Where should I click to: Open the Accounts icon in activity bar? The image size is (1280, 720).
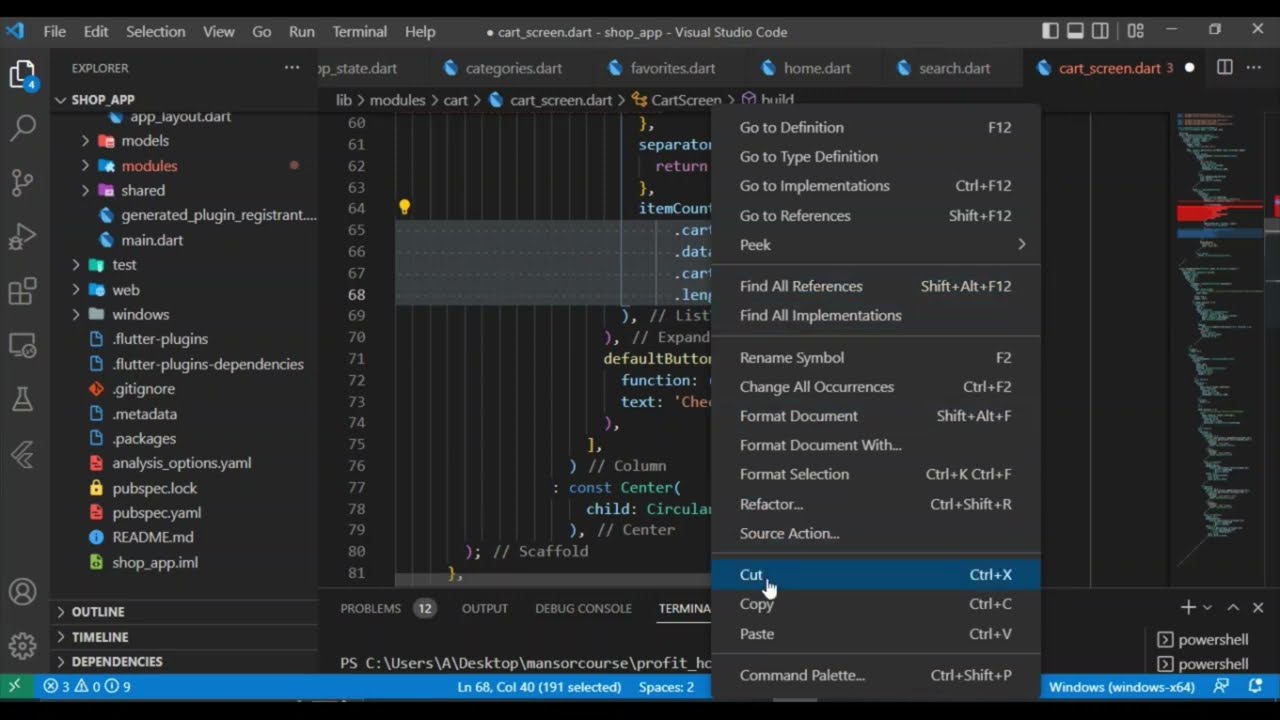pyautogui.click(x=22, y=592)
